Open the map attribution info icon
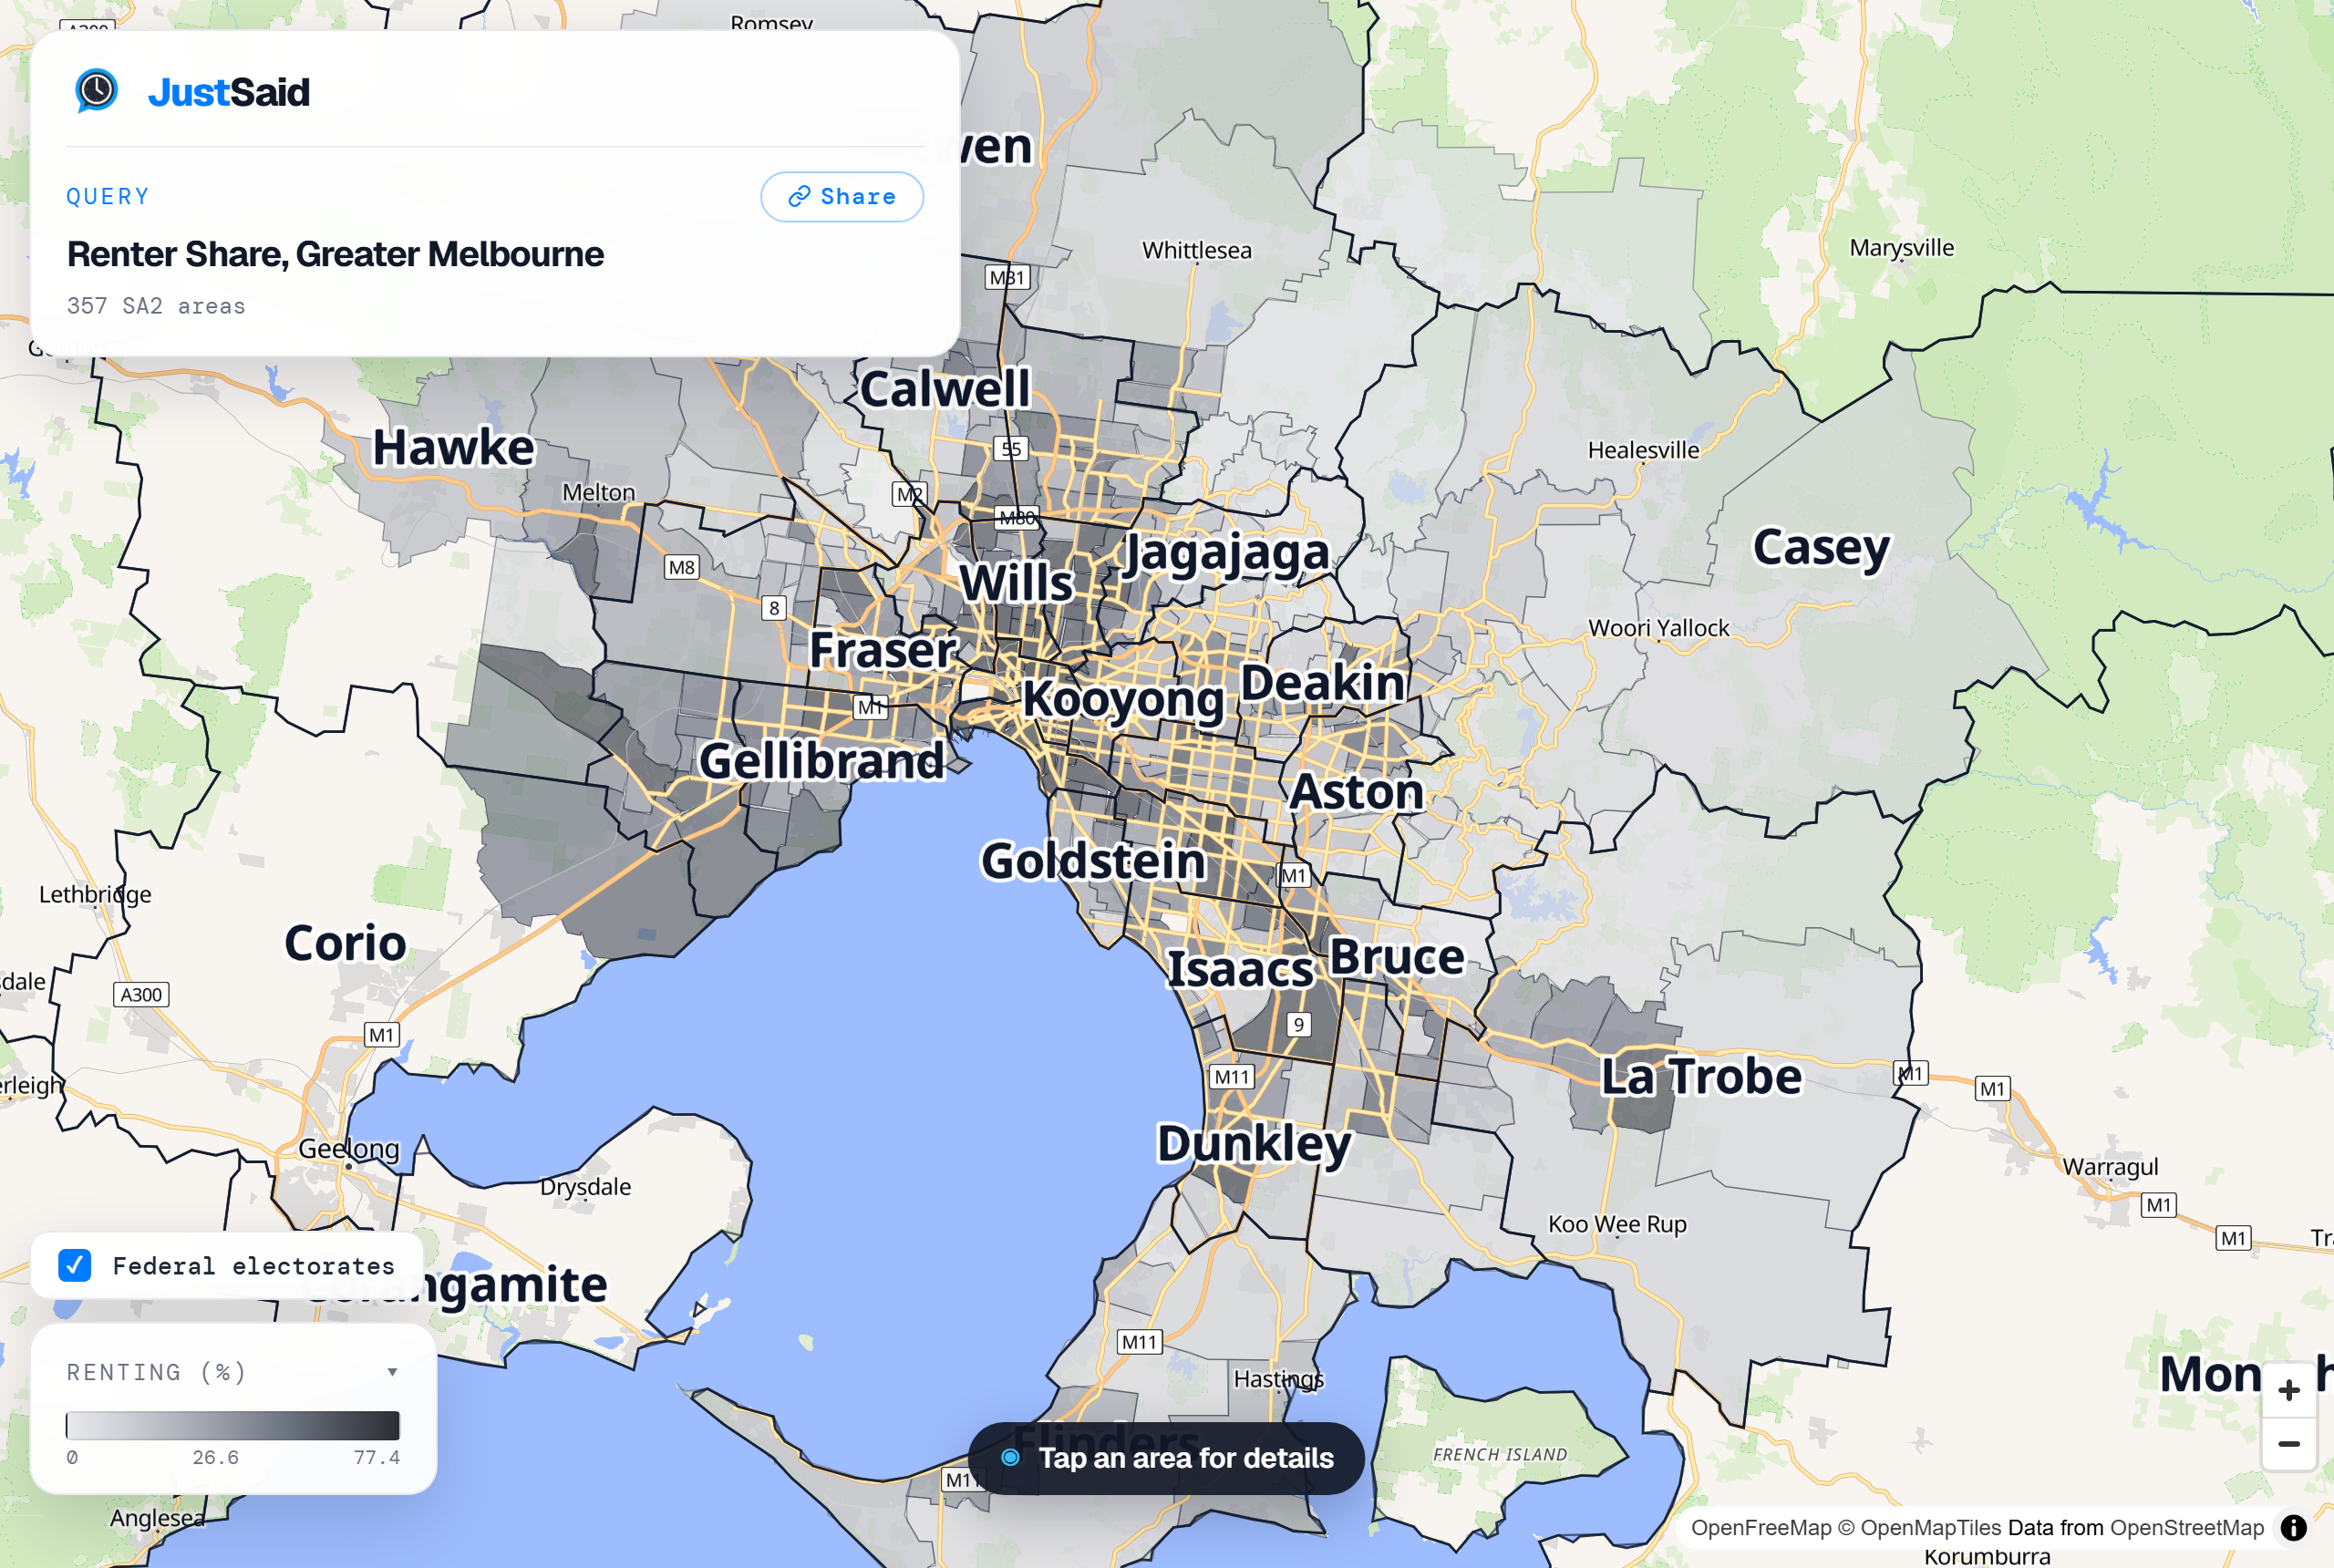Screen dimensions: 2334x1568 (x=2294, y=1527)
